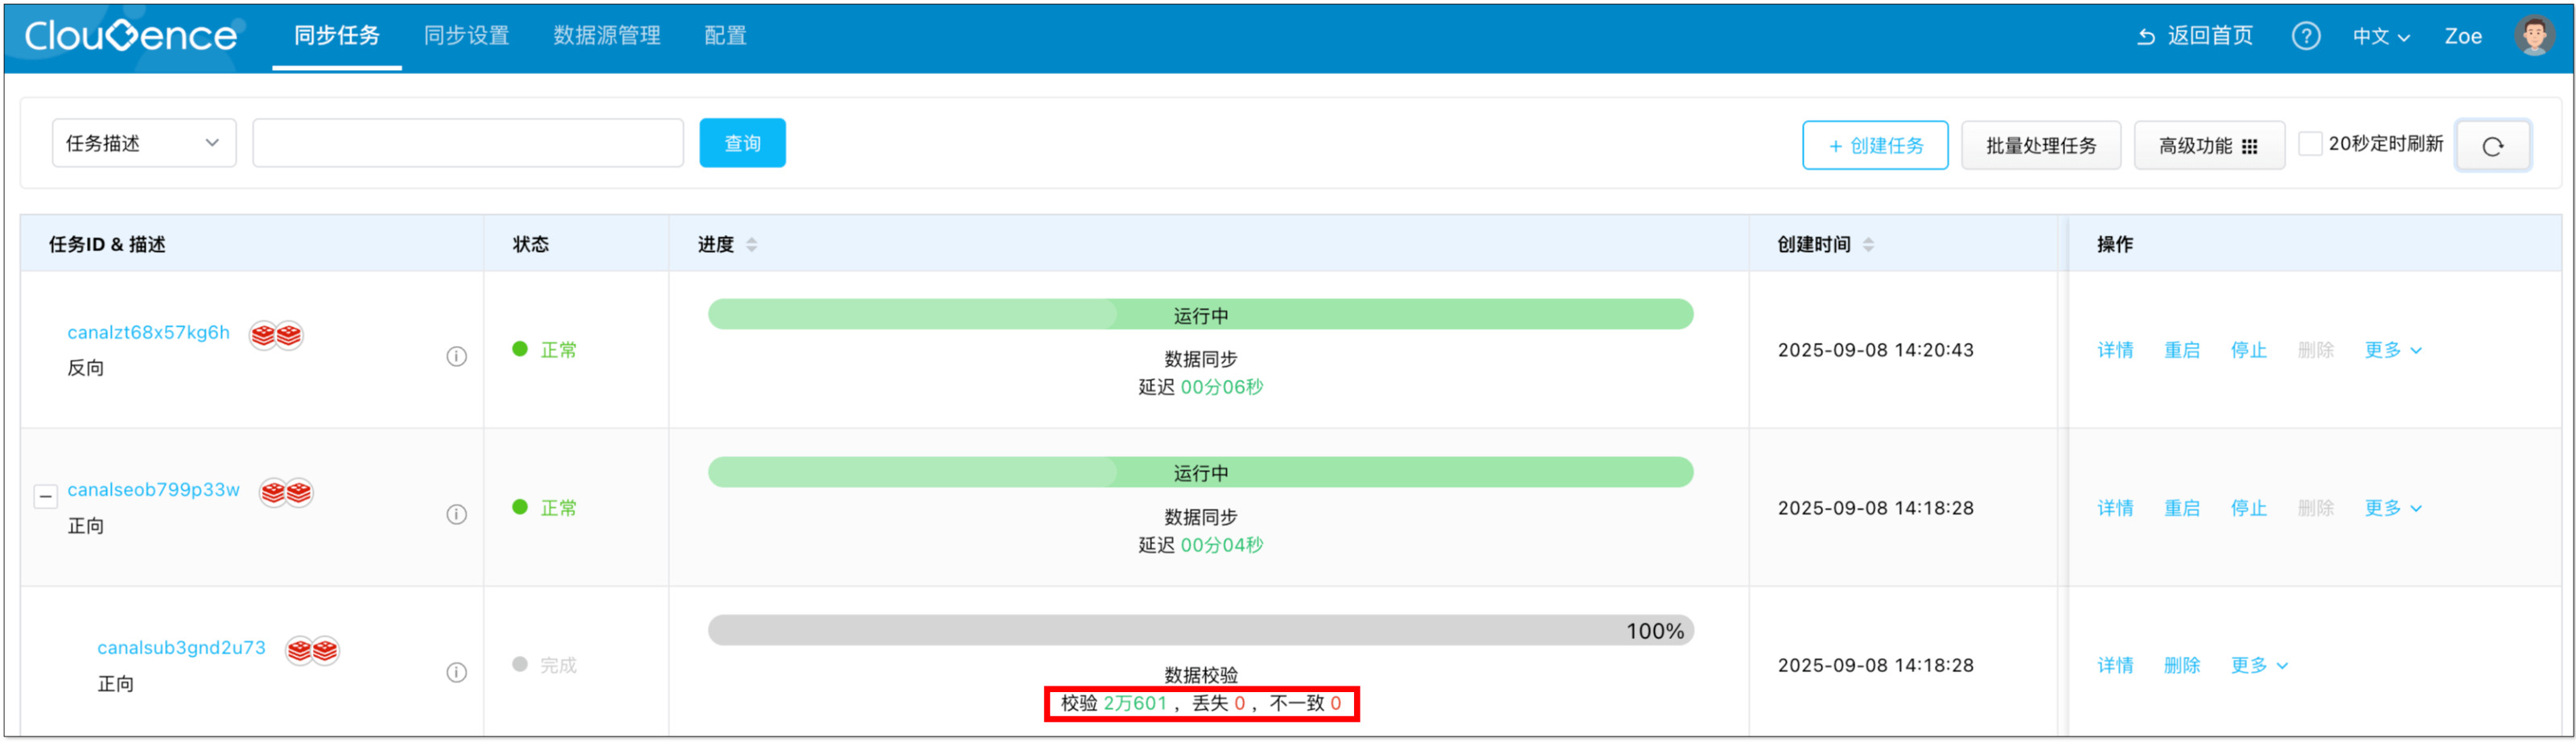2576x742 pixels.
Task: Click info icon for canalzt68x57kg6h task
Action: 456,356
